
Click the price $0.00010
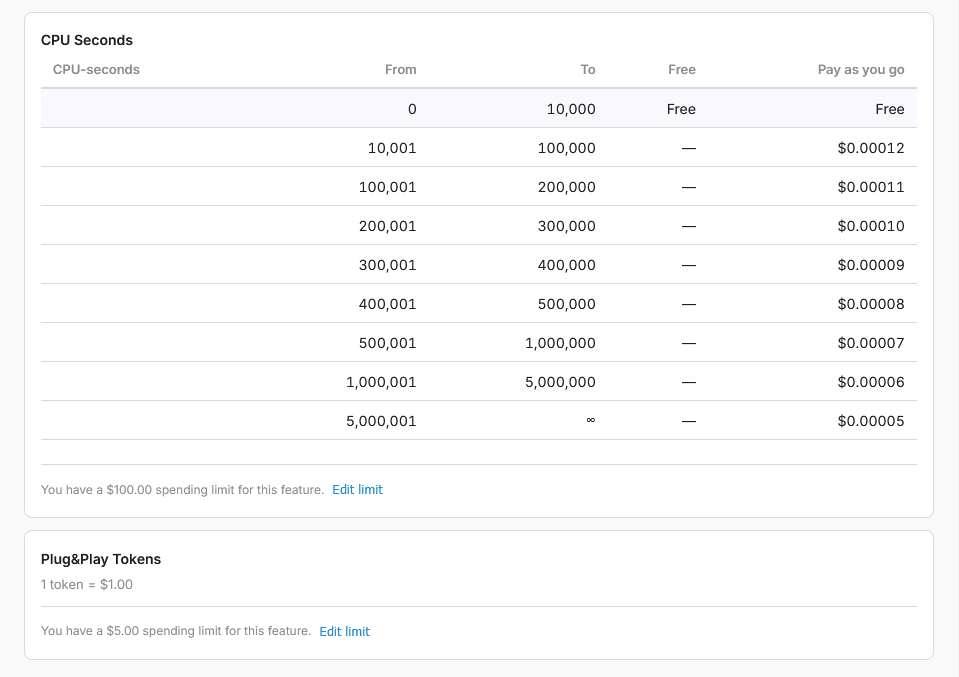click(x=871, y=226)
